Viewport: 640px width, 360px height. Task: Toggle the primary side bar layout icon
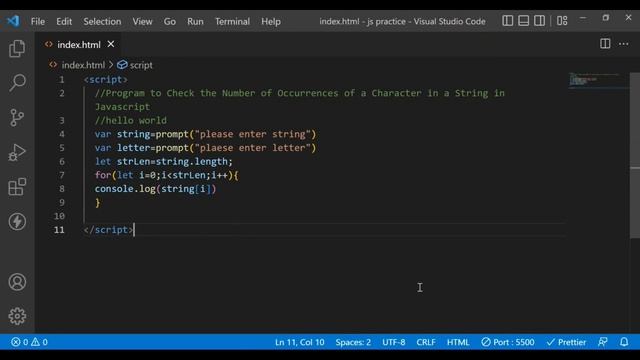coord(507,21)
